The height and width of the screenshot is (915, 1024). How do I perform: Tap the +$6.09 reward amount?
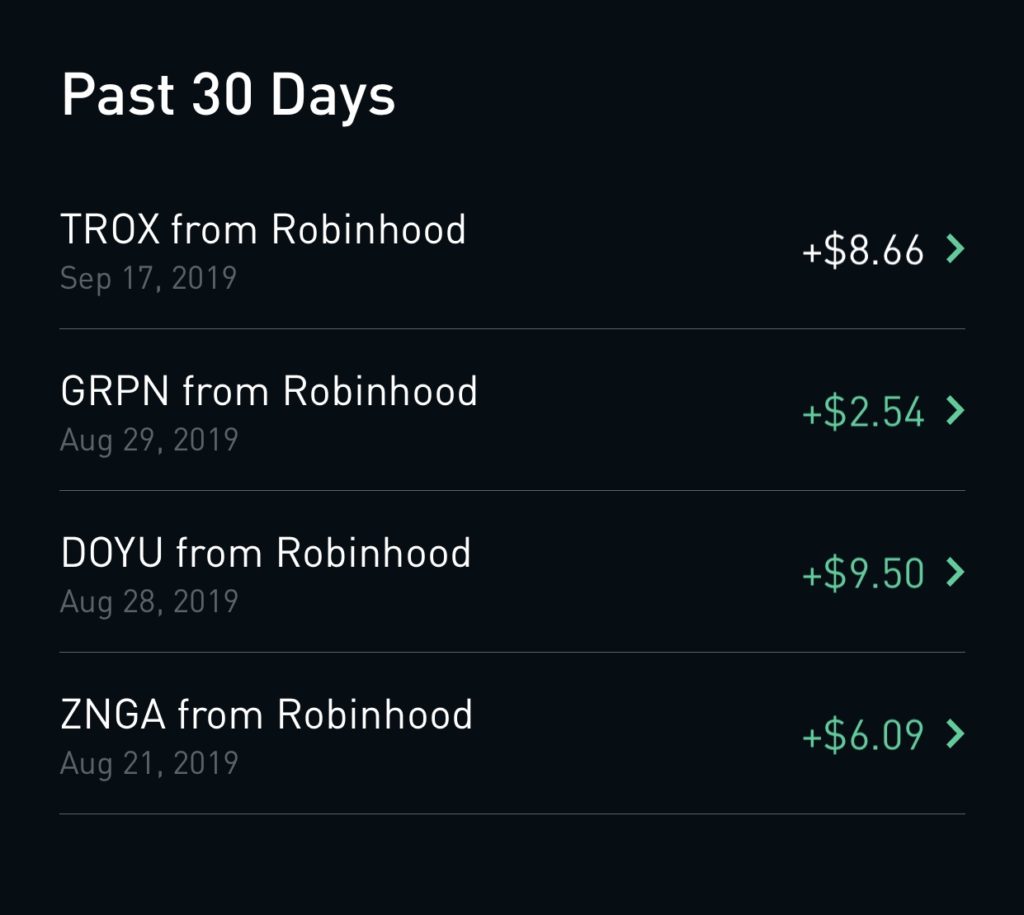[863, 735]
